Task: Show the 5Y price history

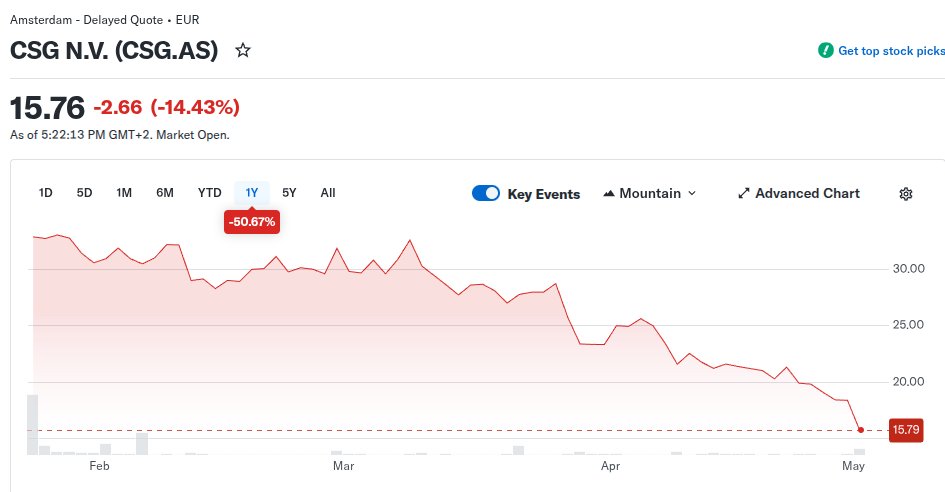Action: coord(289,193)
